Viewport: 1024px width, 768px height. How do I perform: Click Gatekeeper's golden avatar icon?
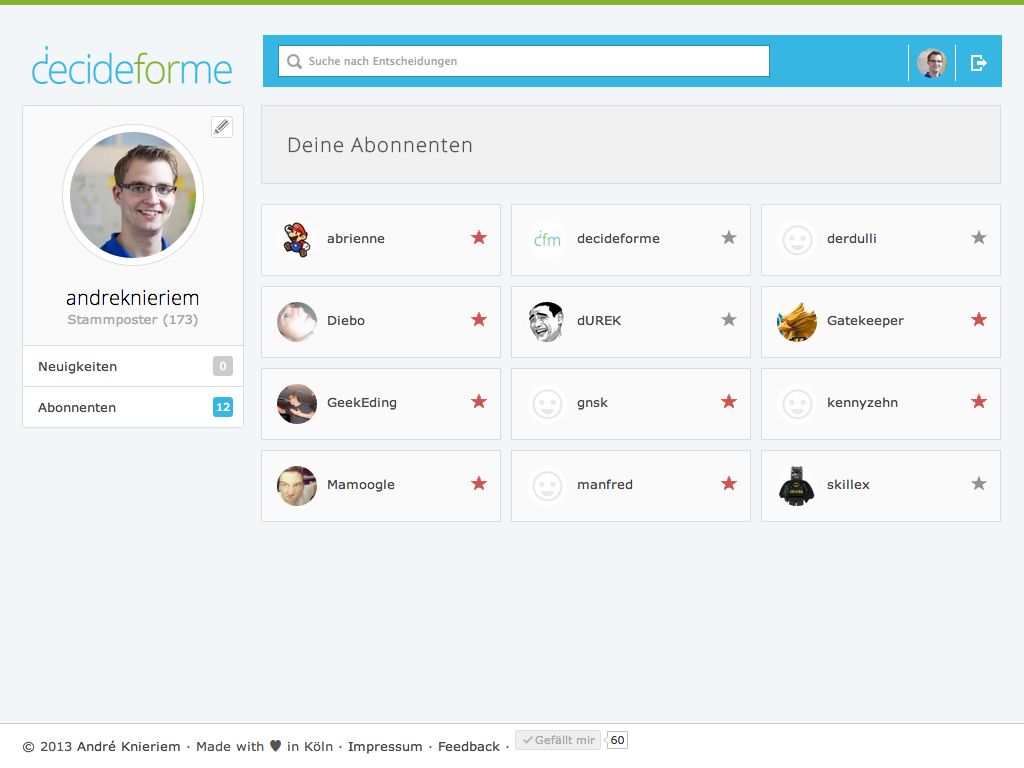(x=796, y=322)
